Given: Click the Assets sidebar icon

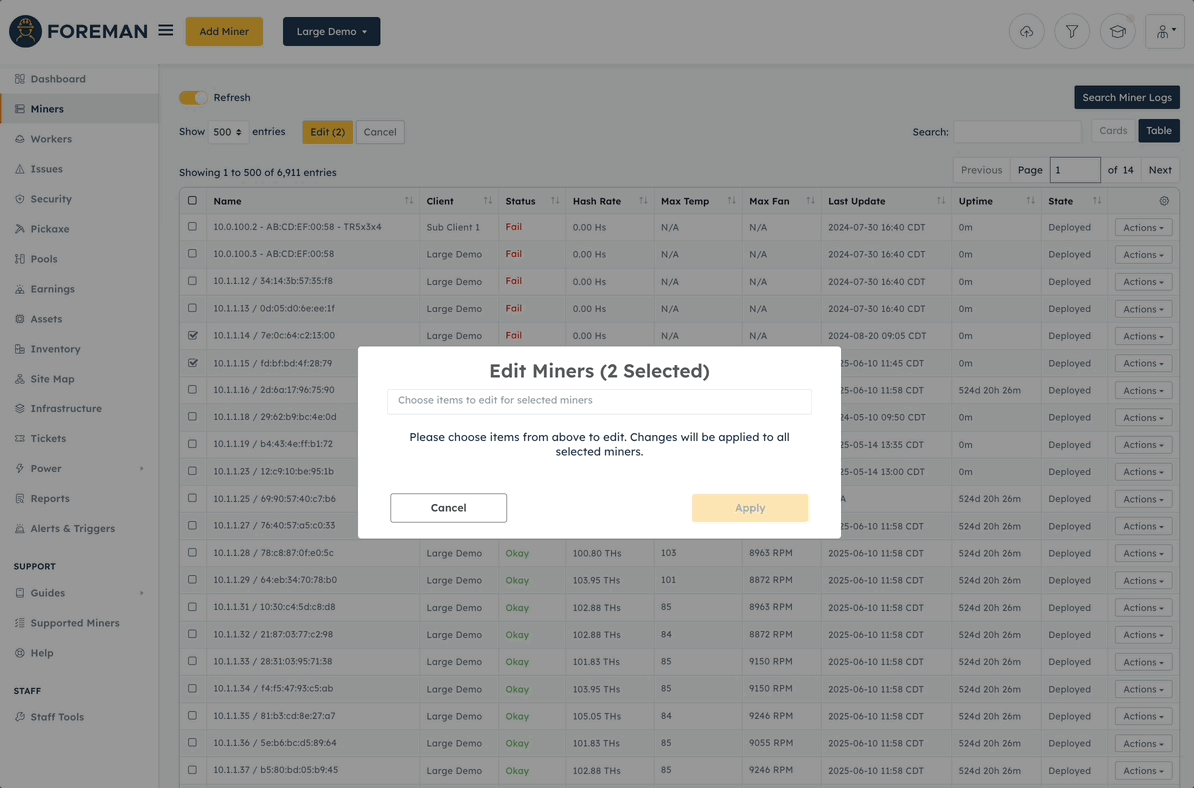Looking at the screenshot, I should (x=20, y=319).
